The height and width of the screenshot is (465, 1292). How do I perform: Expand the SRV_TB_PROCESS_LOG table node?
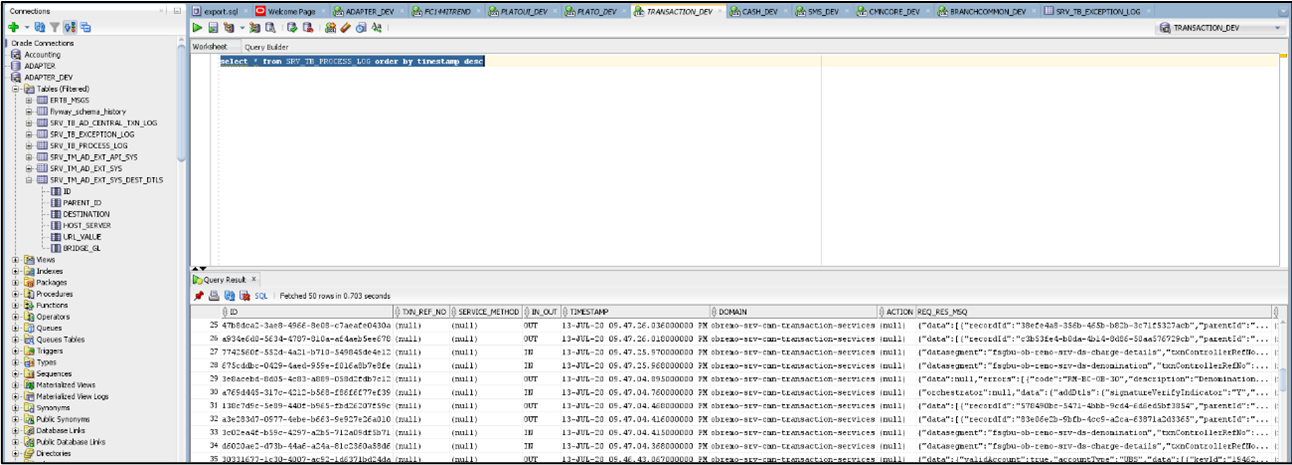pyautogui.click(x=29, y=145)
